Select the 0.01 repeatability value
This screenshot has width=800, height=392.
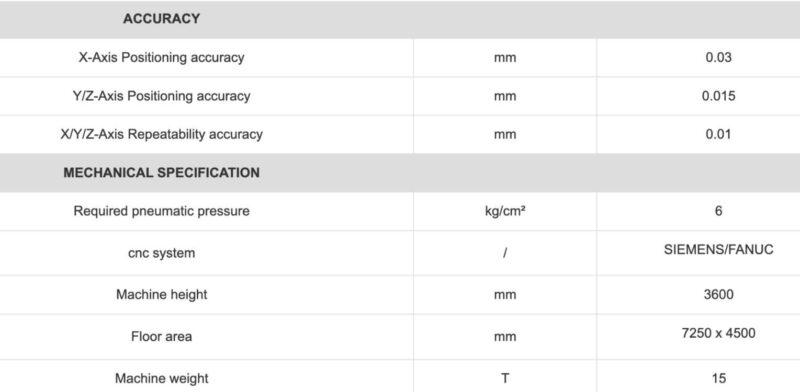tap(718, 134)
